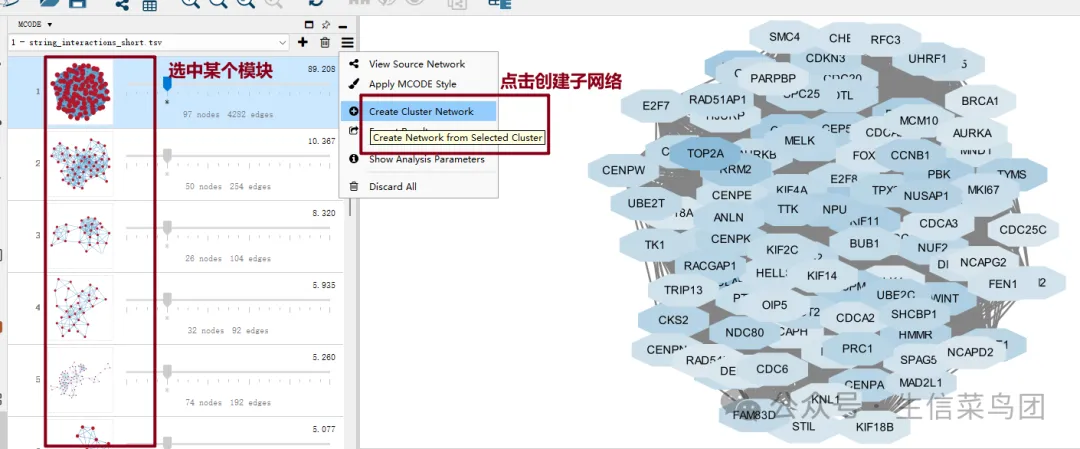Select Create Cluster Network menu entry

click(x=418, y=111)
